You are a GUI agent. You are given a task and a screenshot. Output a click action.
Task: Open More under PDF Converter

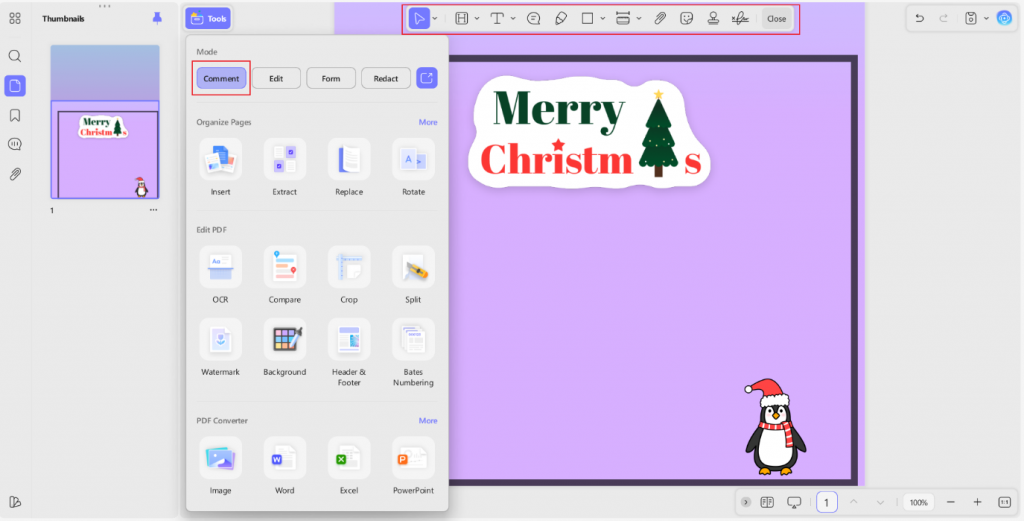pyautogui.click(x=428, y=420)
